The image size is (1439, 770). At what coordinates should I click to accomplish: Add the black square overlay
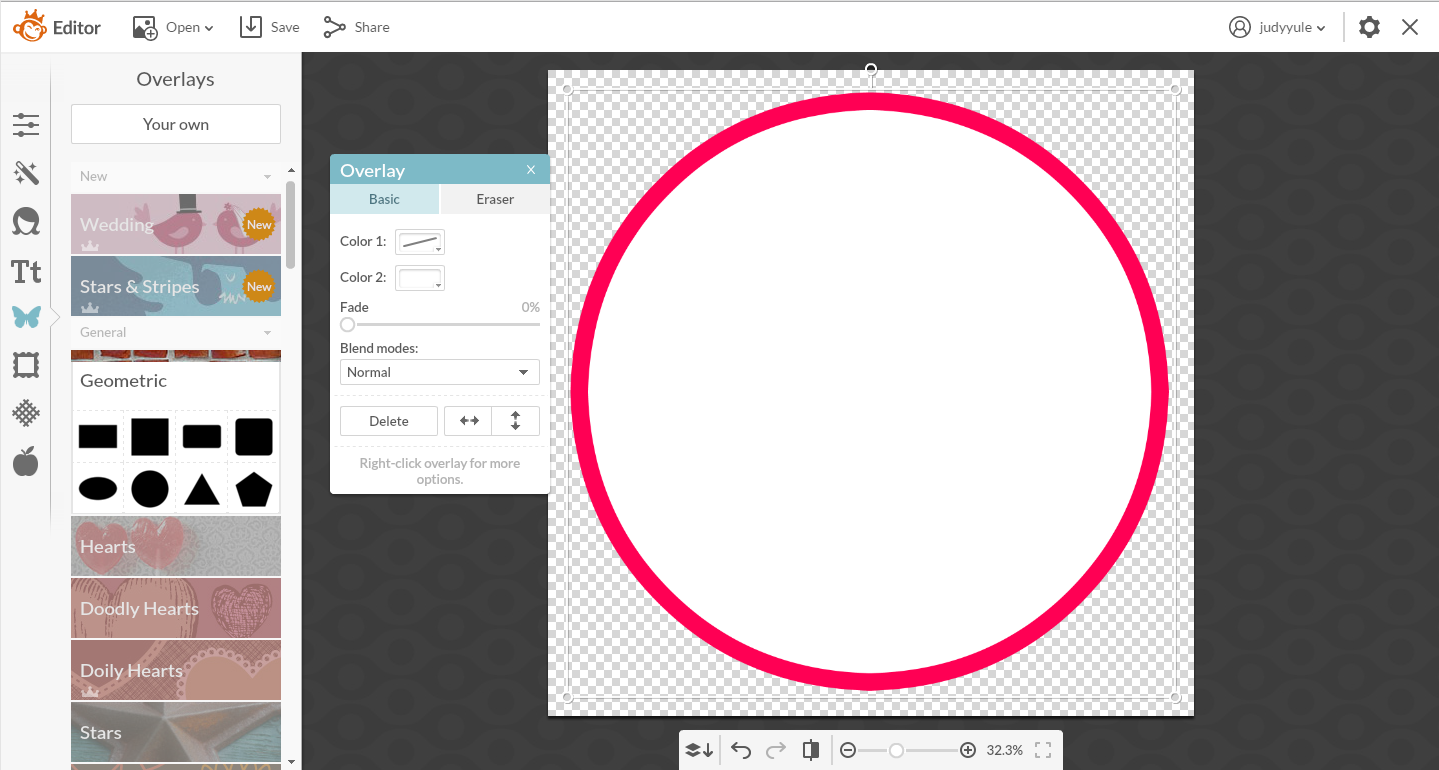pyautogui.click(x=150, y=437)
